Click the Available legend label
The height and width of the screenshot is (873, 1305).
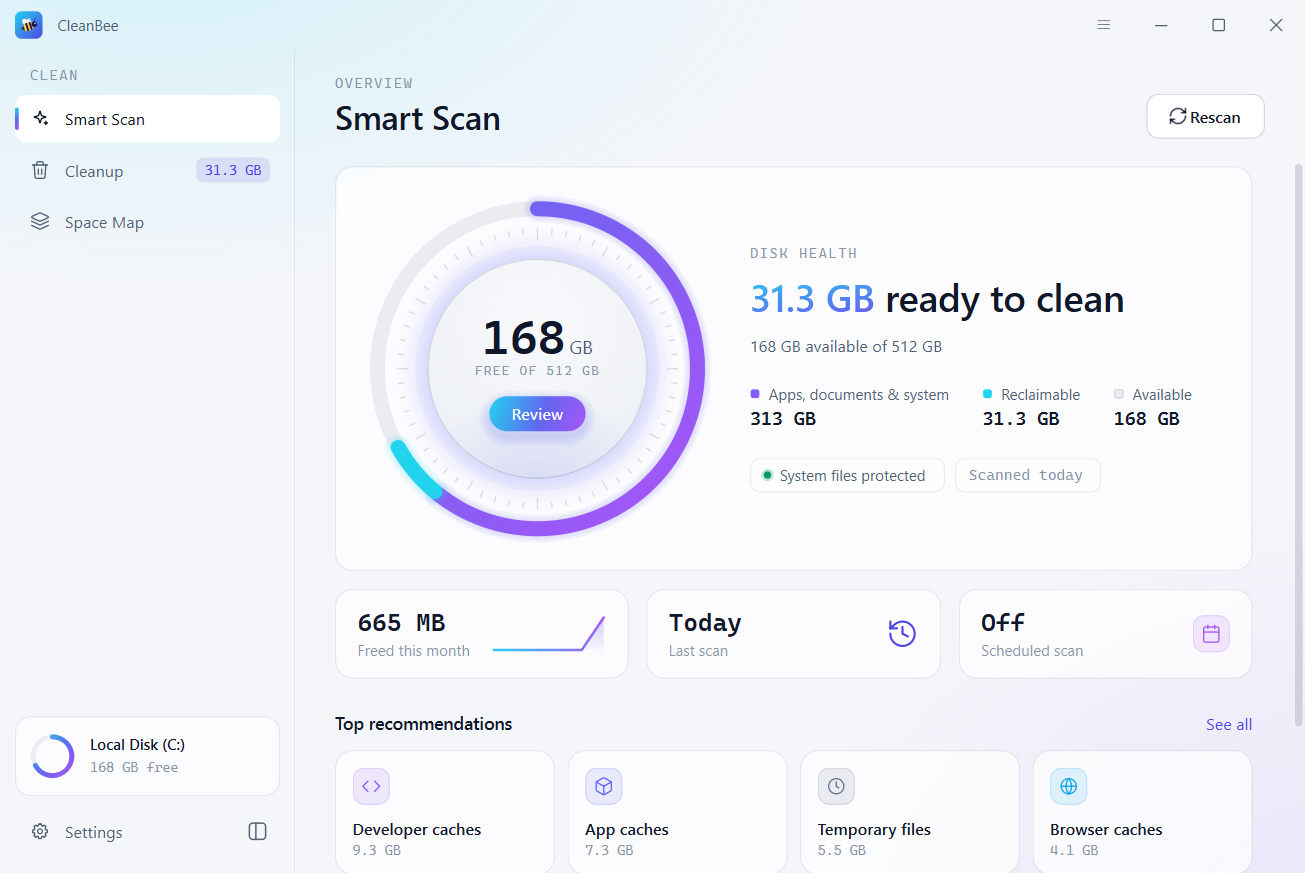pos(1162,395)
